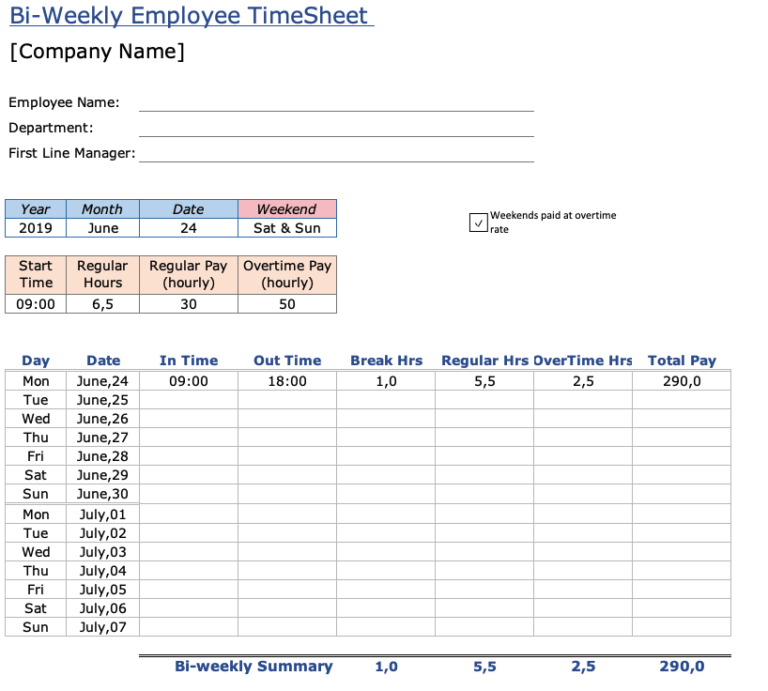Select the summary Break Hrs total 1,0
Image resolution: width=768 pixels, height=691 pixels.
pos(386,667)
